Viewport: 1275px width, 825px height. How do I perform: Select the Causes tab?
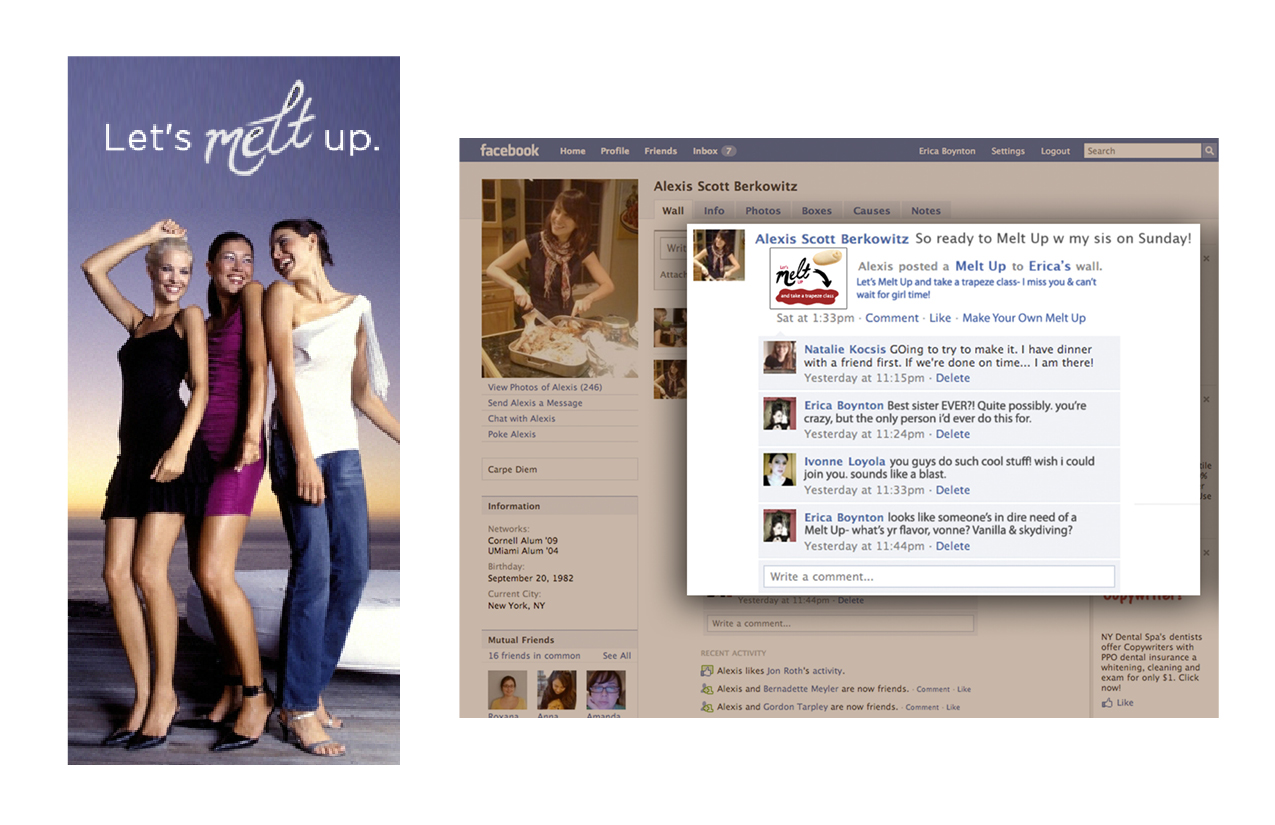point(871,211)
